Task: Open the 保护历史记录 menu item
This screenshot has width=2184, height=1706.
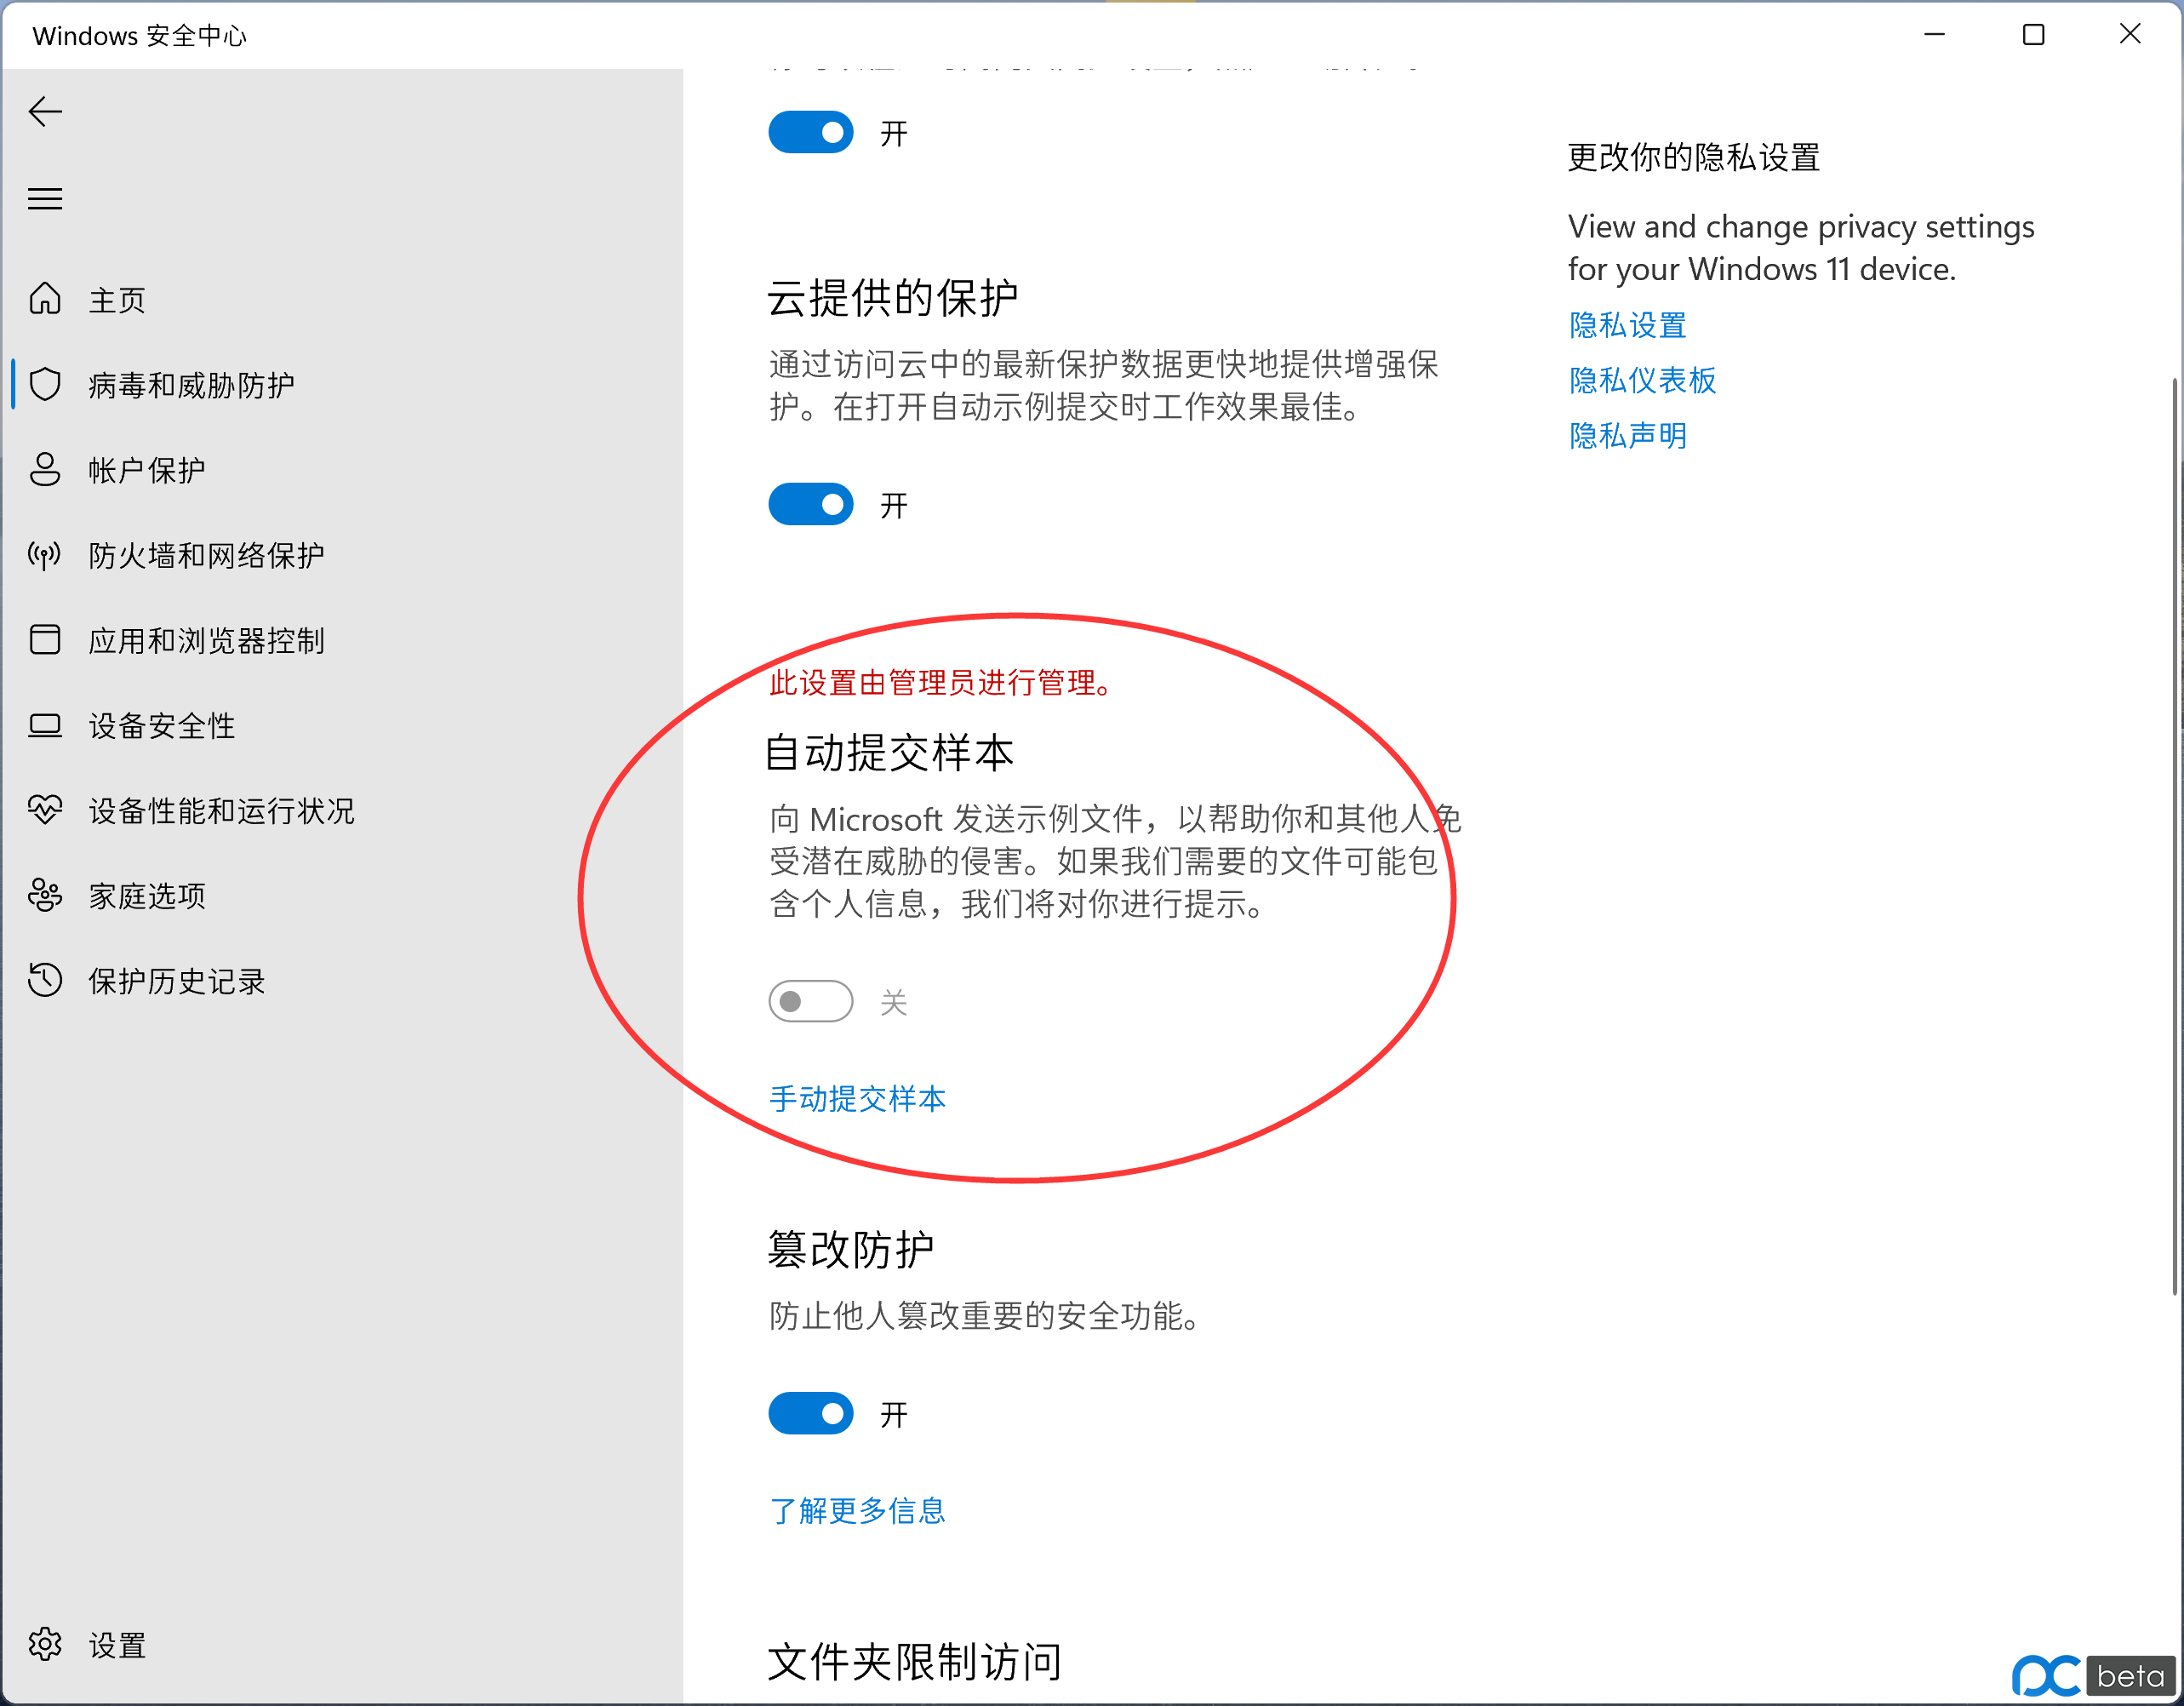Action: [x=176, y=980]
